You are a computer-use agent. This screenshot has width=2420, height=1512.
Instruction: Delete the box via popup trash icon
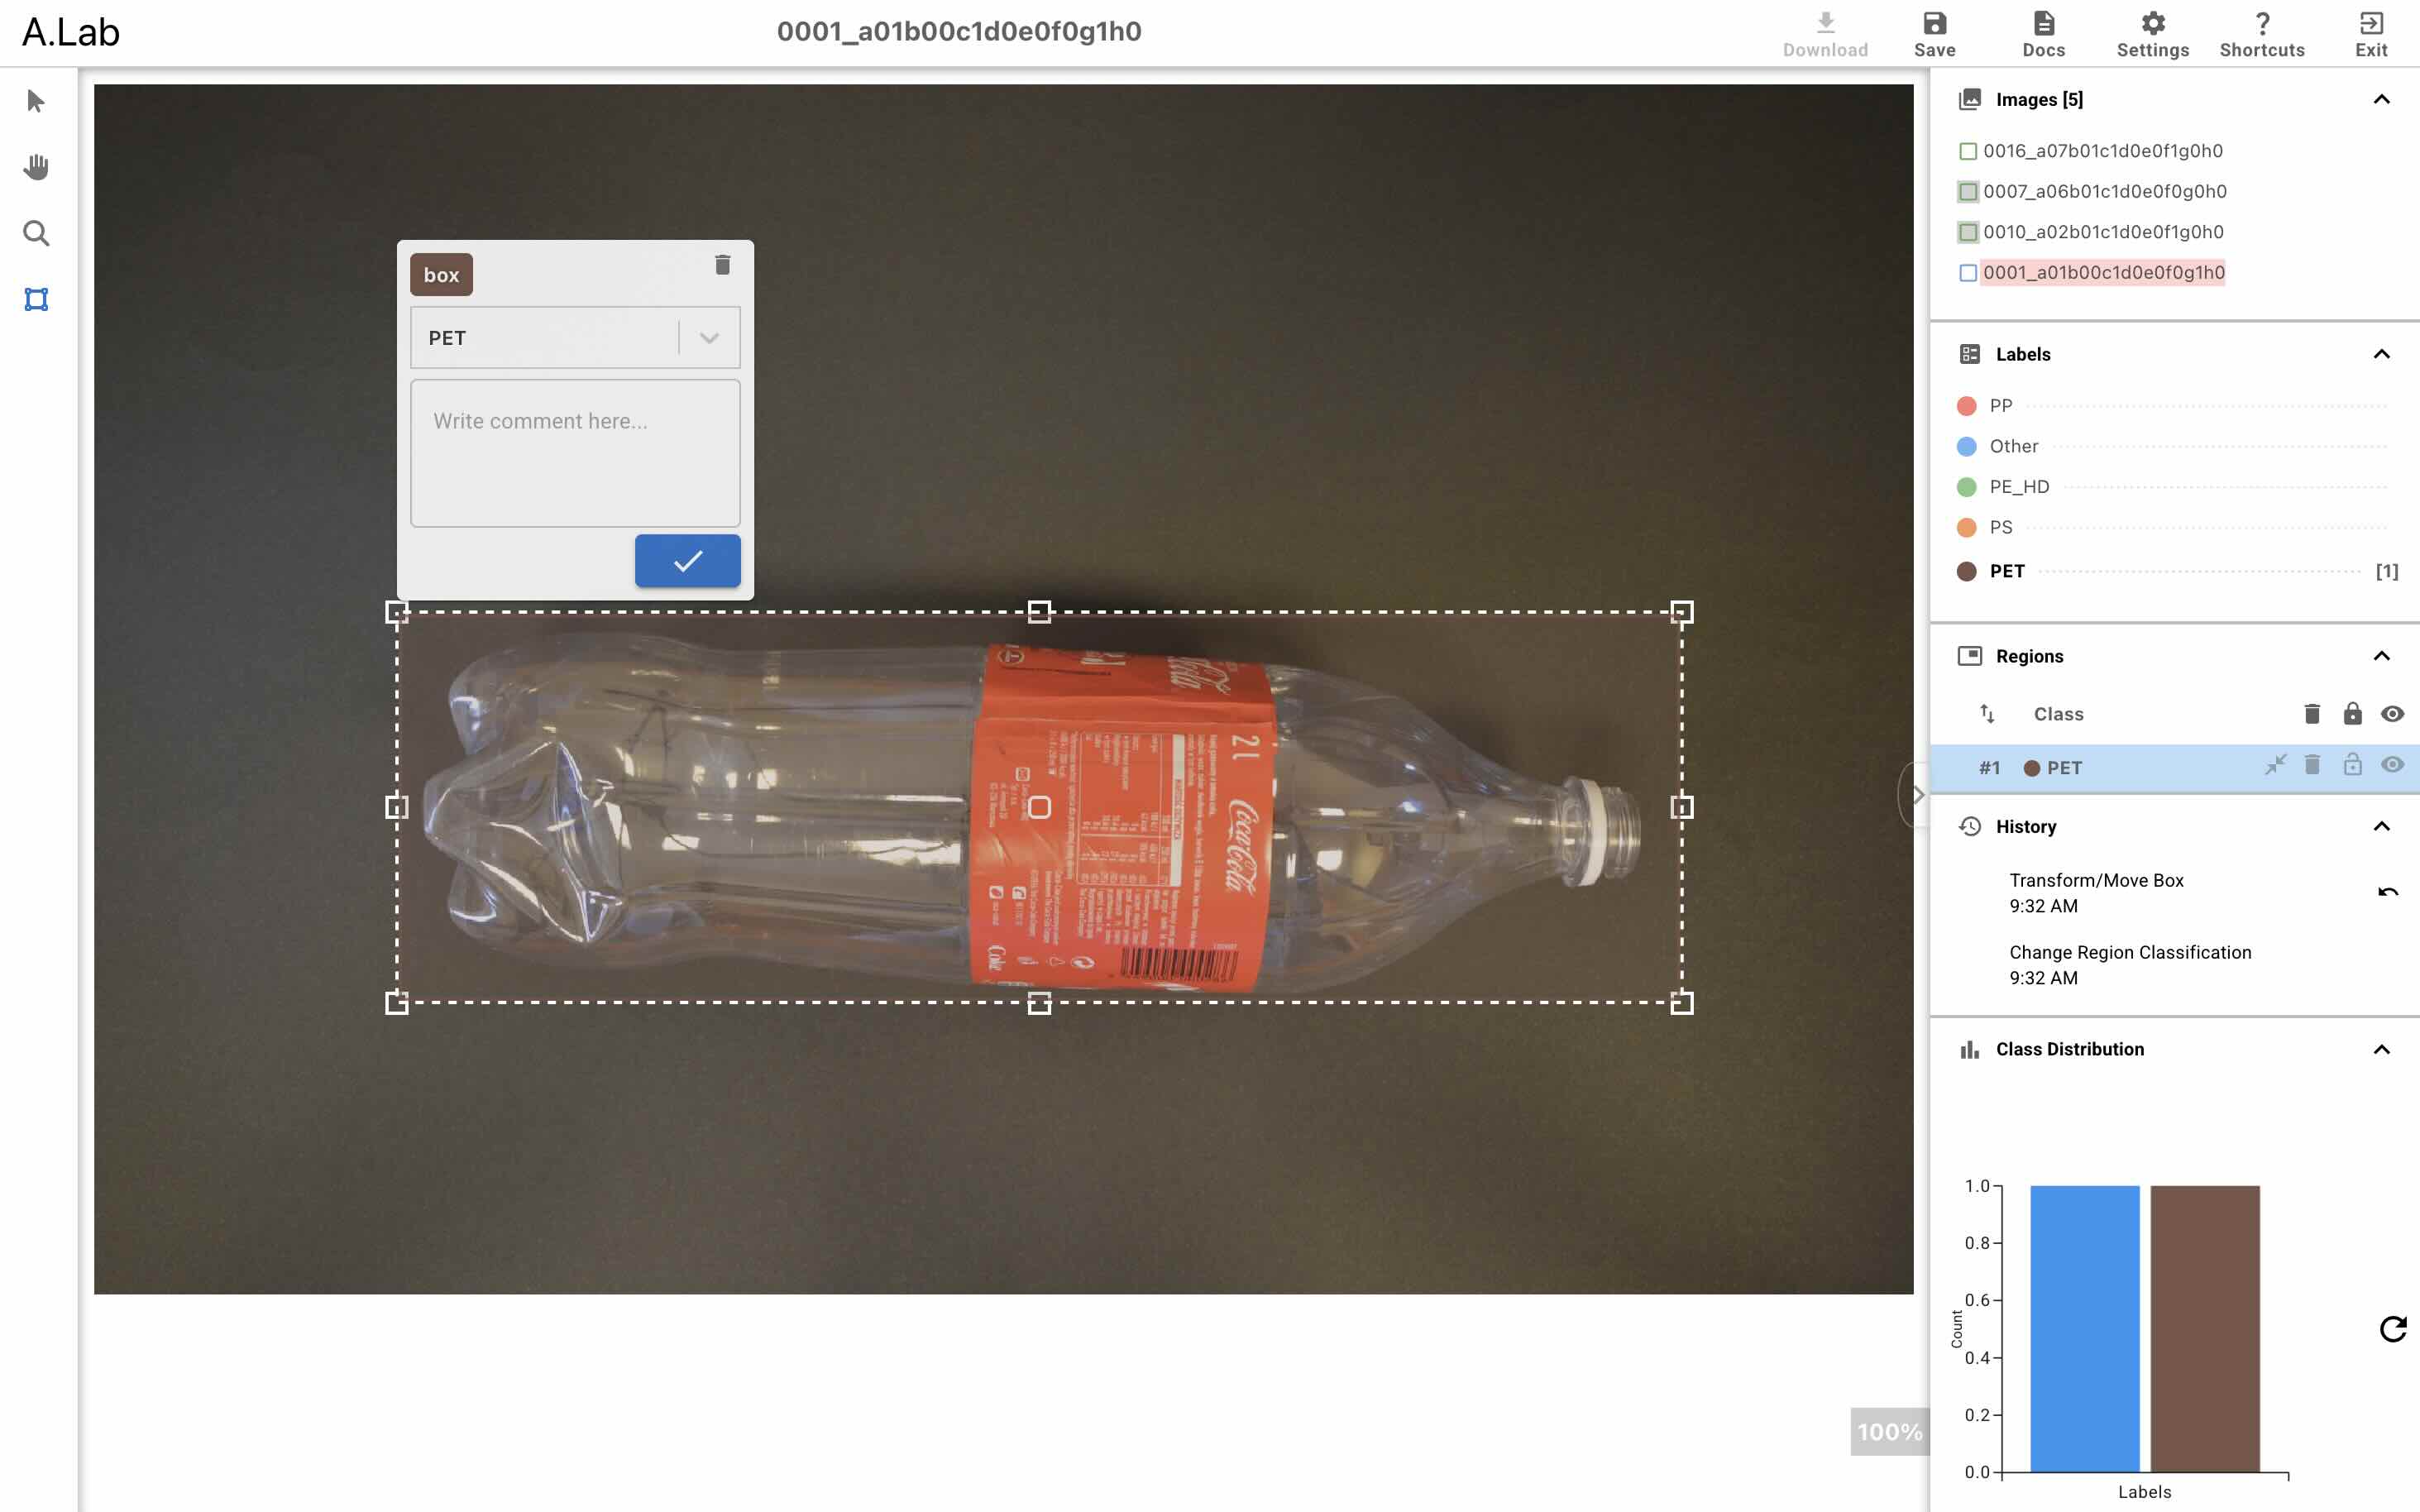coord(722,265)
